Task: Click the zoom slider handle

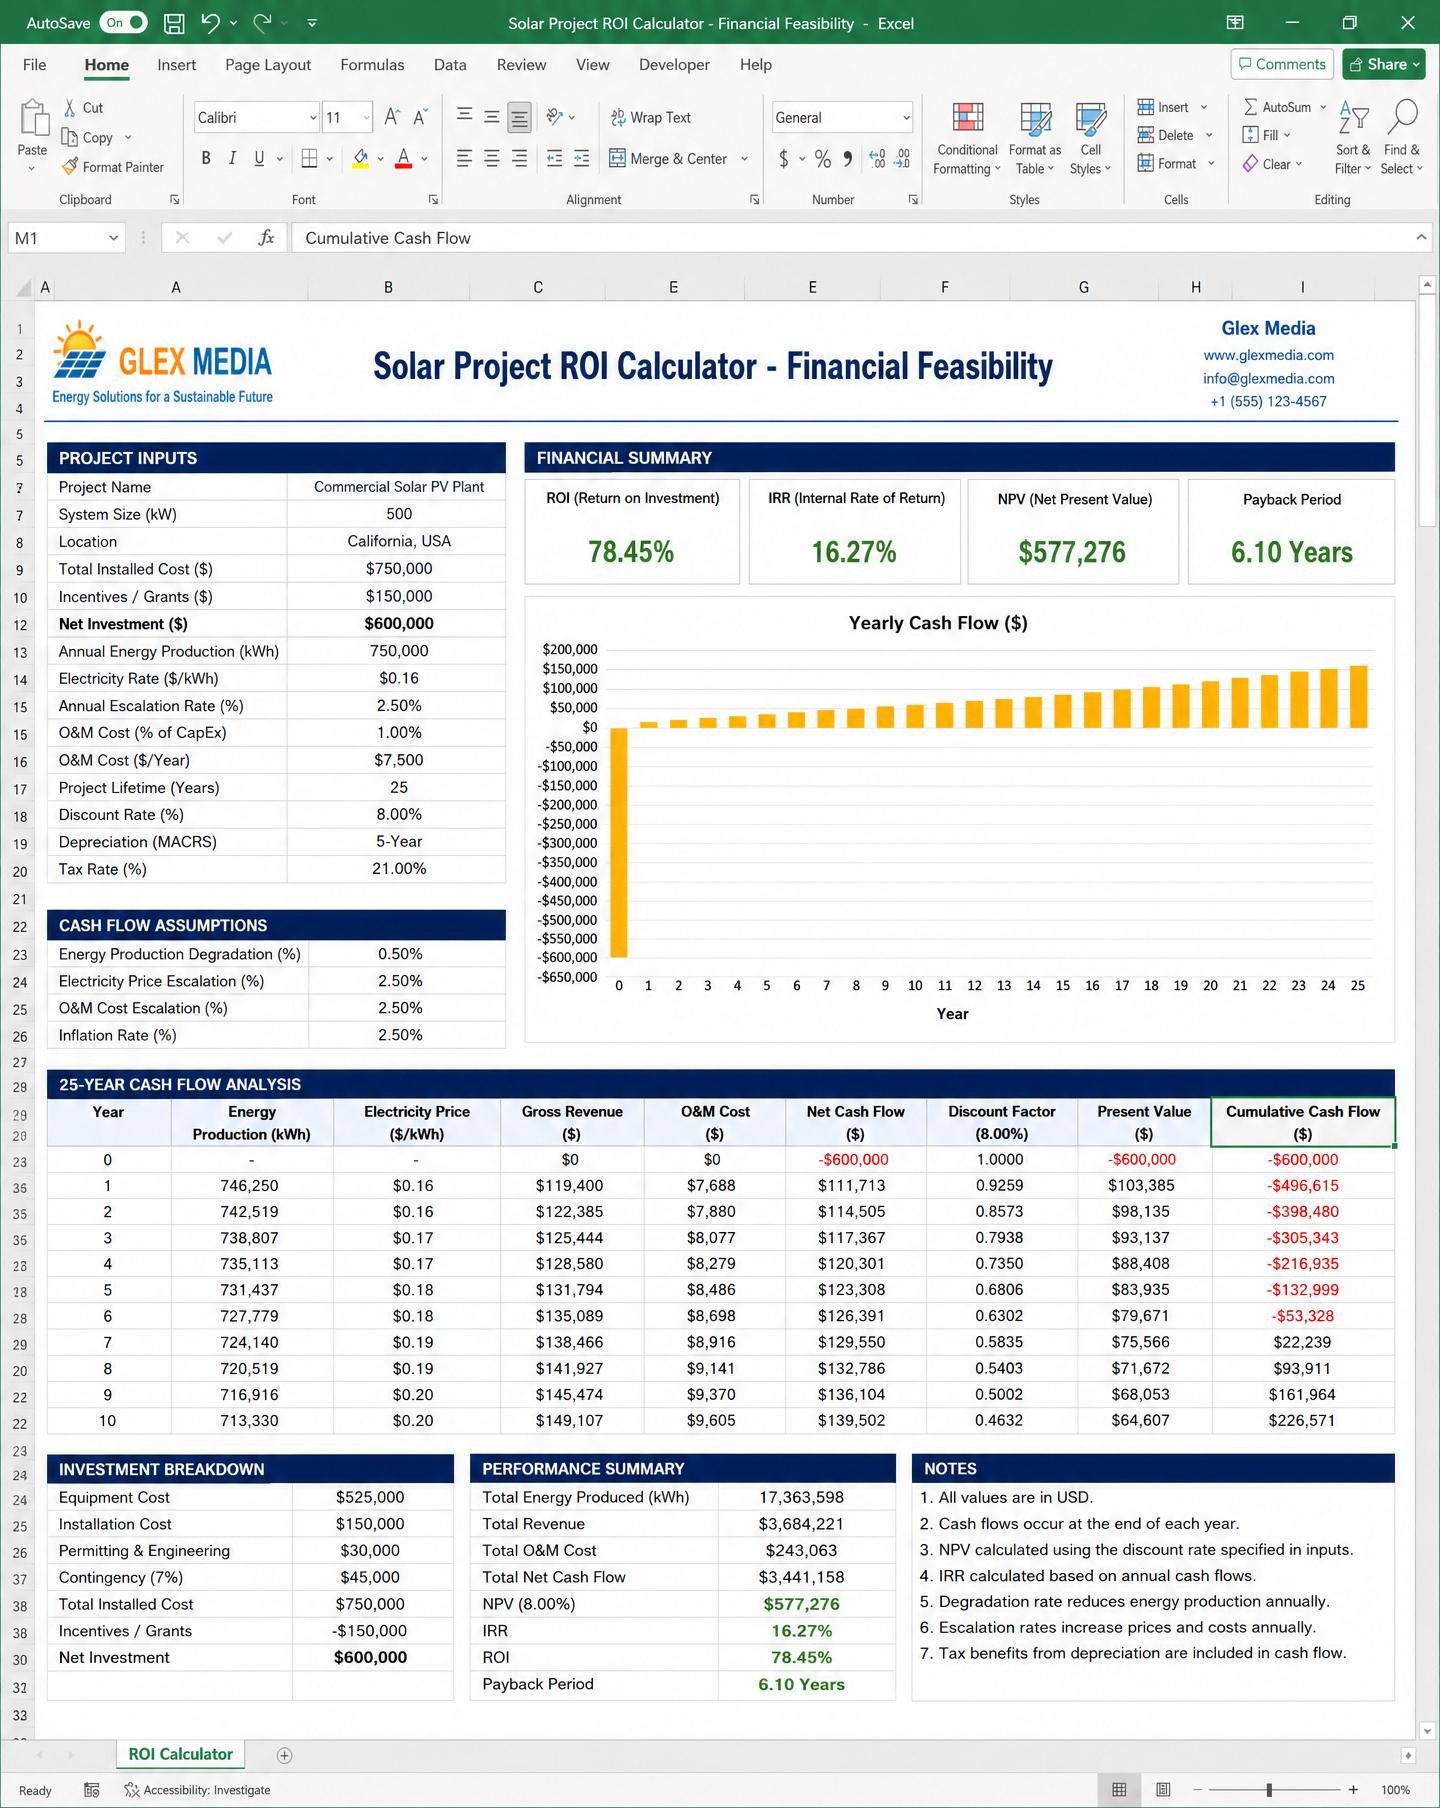Action: (1269, 1790)
